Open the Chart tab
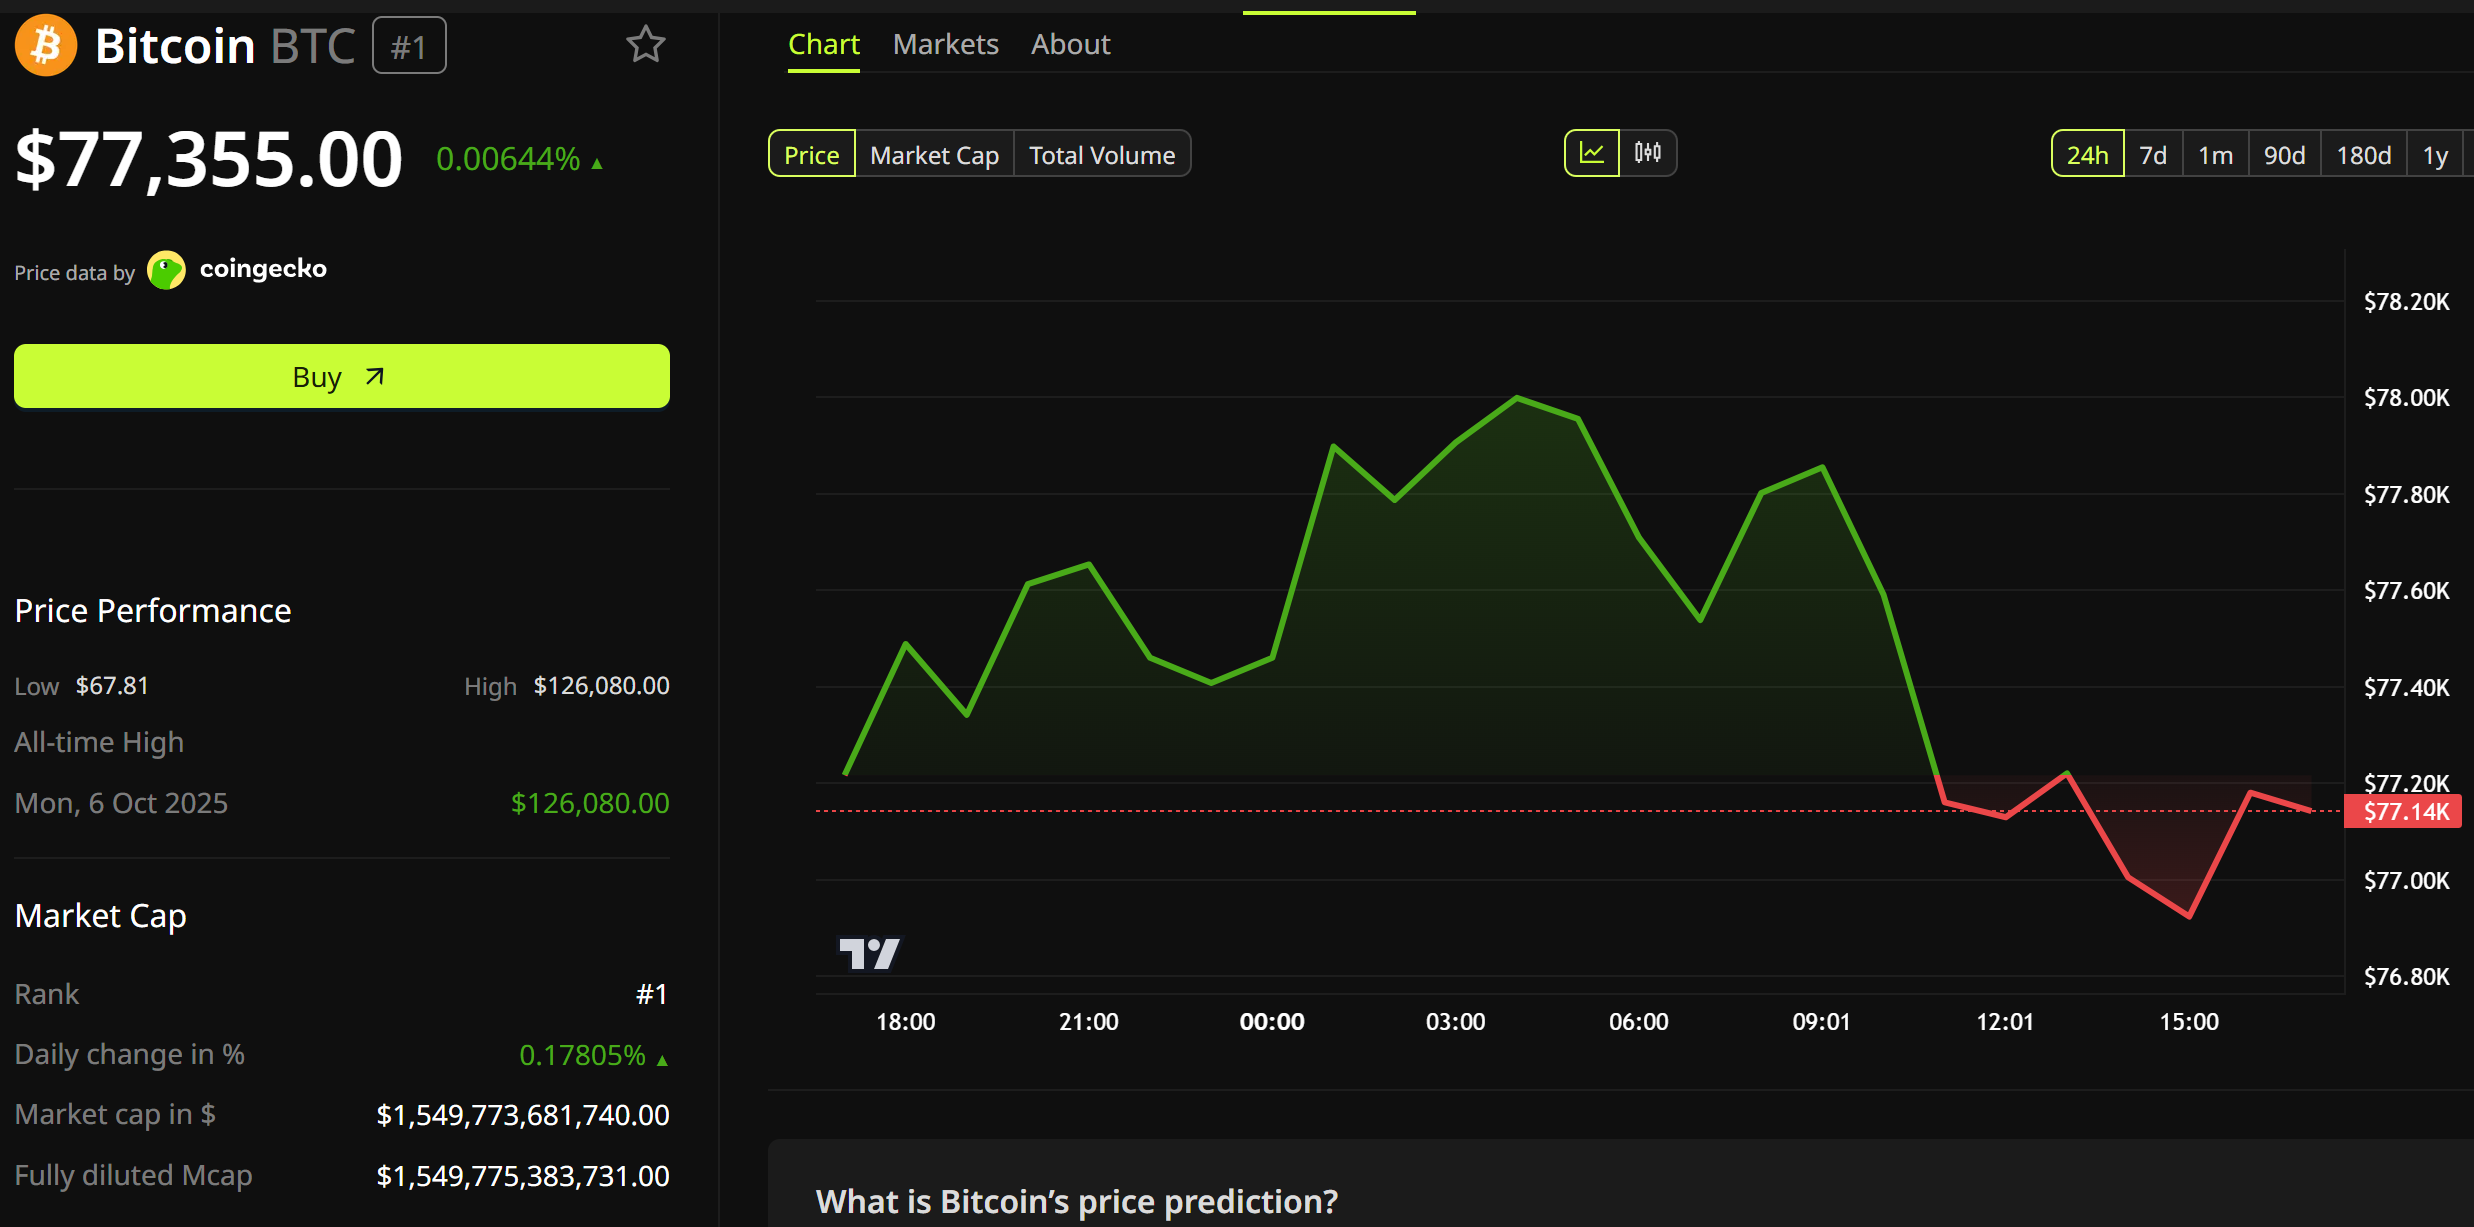Viewport: 2474px width, 1227px height. click(x=824, y=45)
